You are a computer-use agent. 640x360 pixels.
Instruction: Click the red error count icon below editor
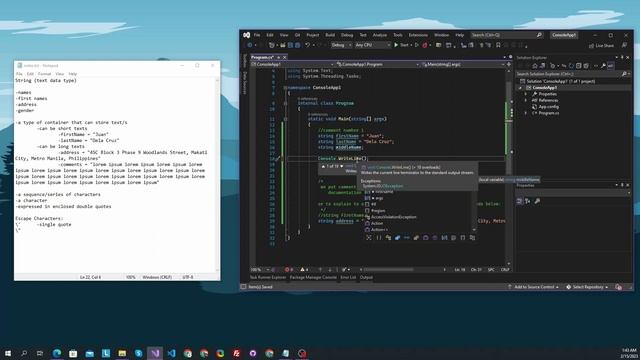(287, 269)
